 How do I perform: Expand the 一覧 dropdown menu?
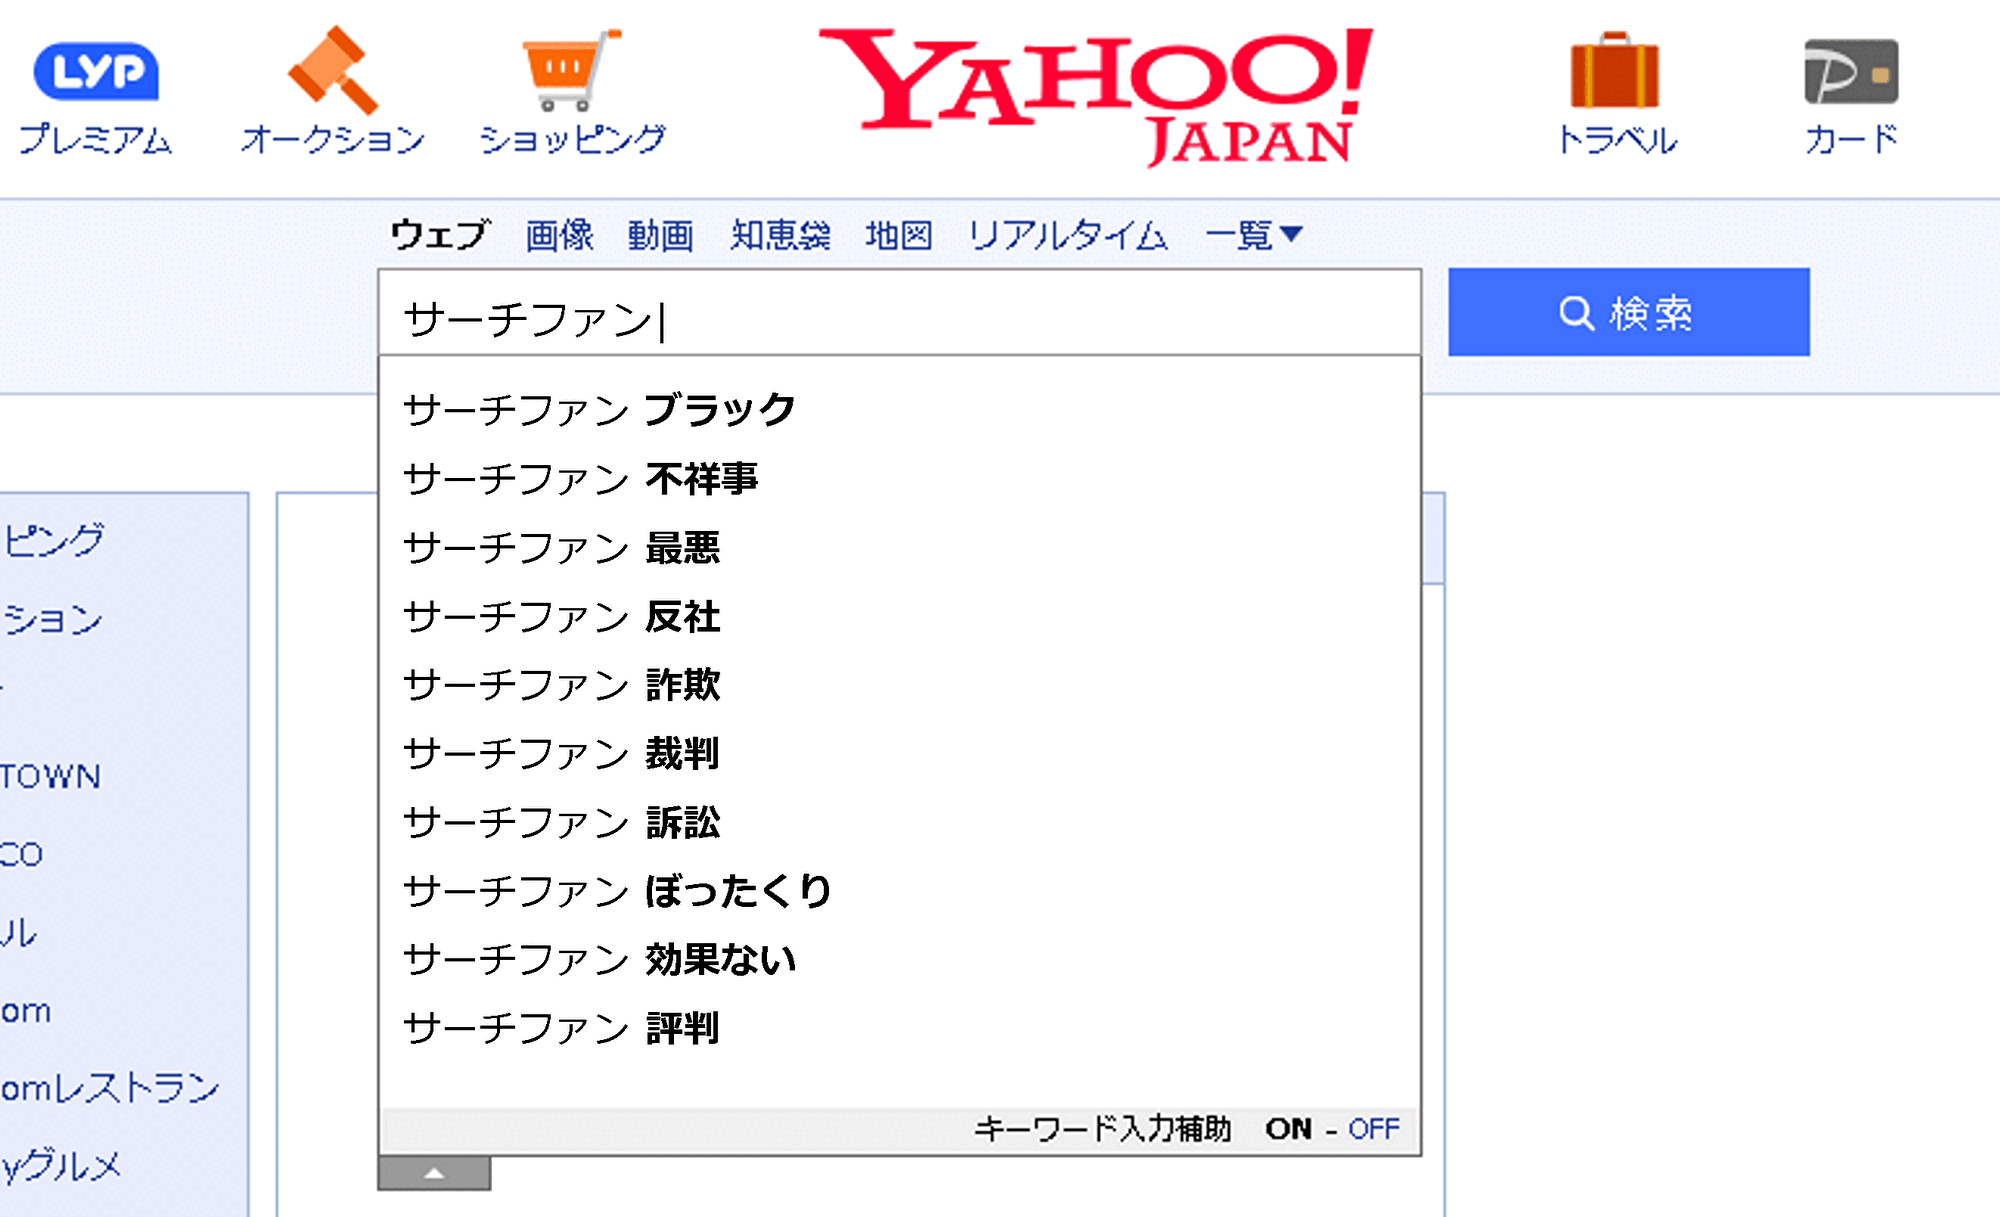click(x=1251, y=233)
